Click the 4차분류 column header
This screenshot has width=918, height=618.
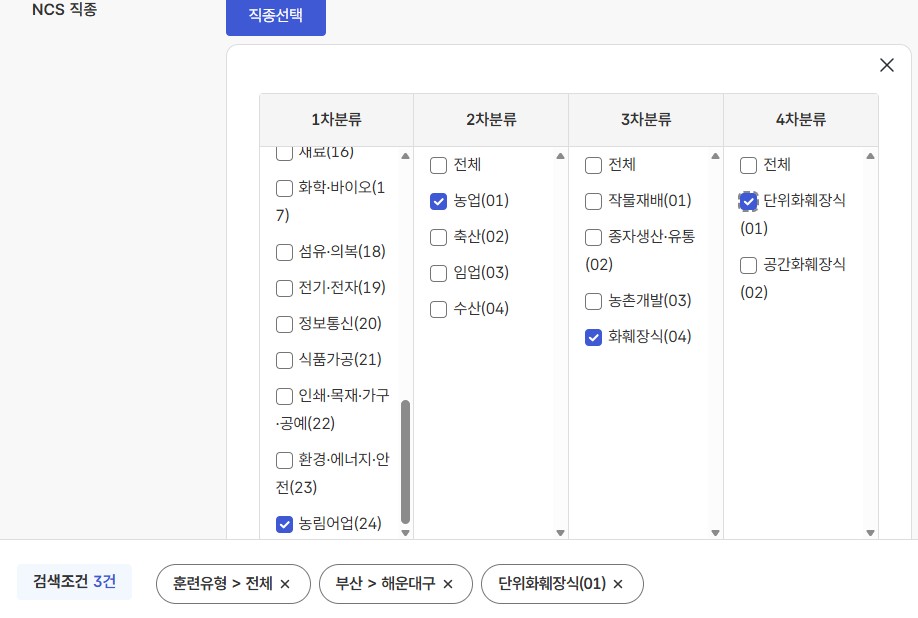[x=800, y=120]
